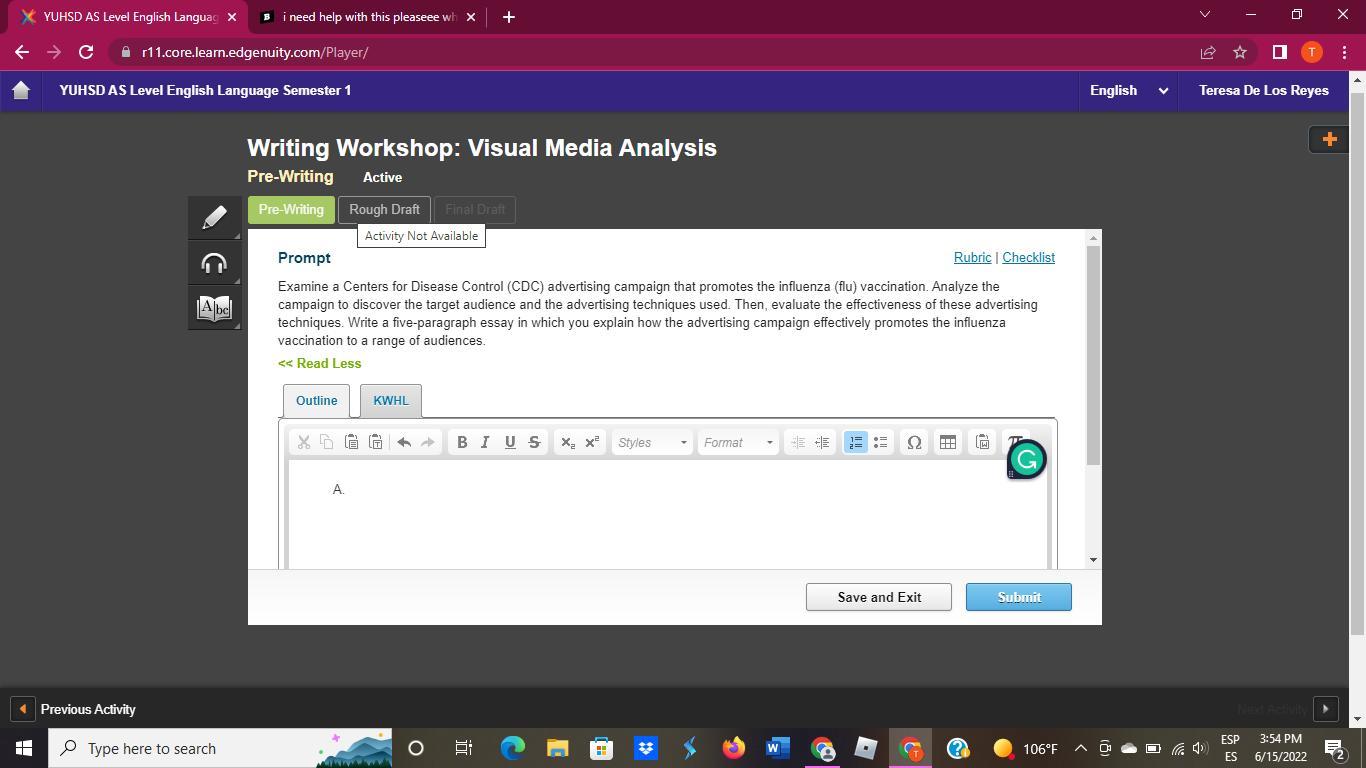Insert a table into the editor
Viewport: 1366px width, 768px height.
[x=948, y=442]
